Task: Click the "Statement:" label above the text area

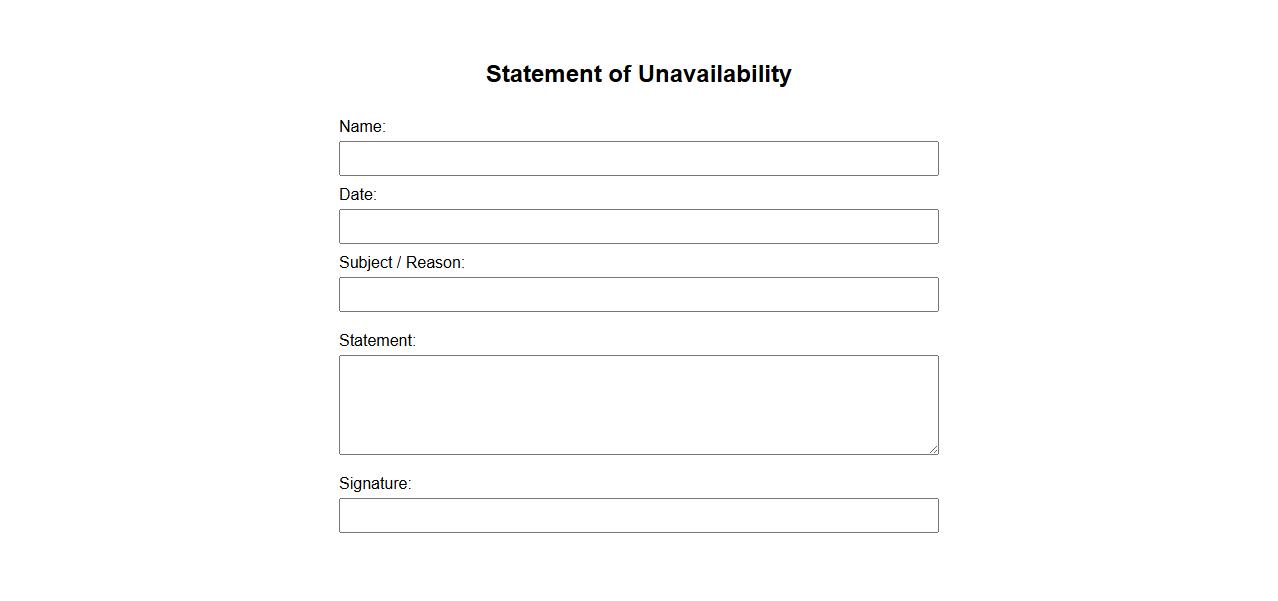Action: [377, 341]
